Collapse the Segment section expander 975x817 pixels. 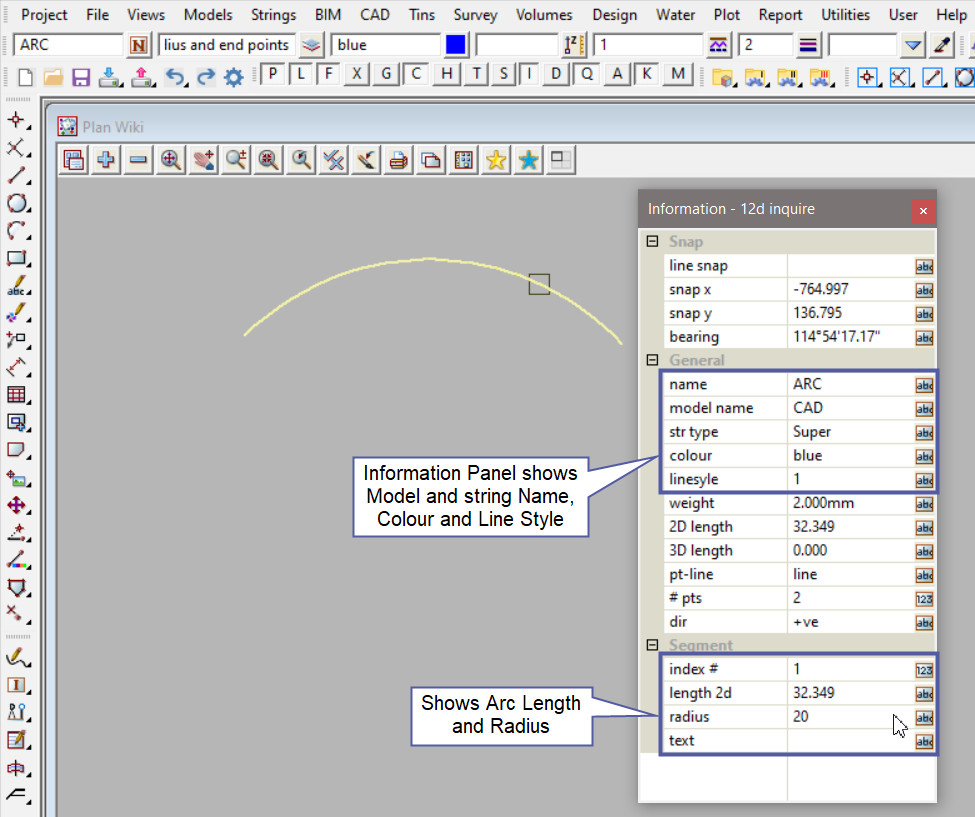click(652, 645)
